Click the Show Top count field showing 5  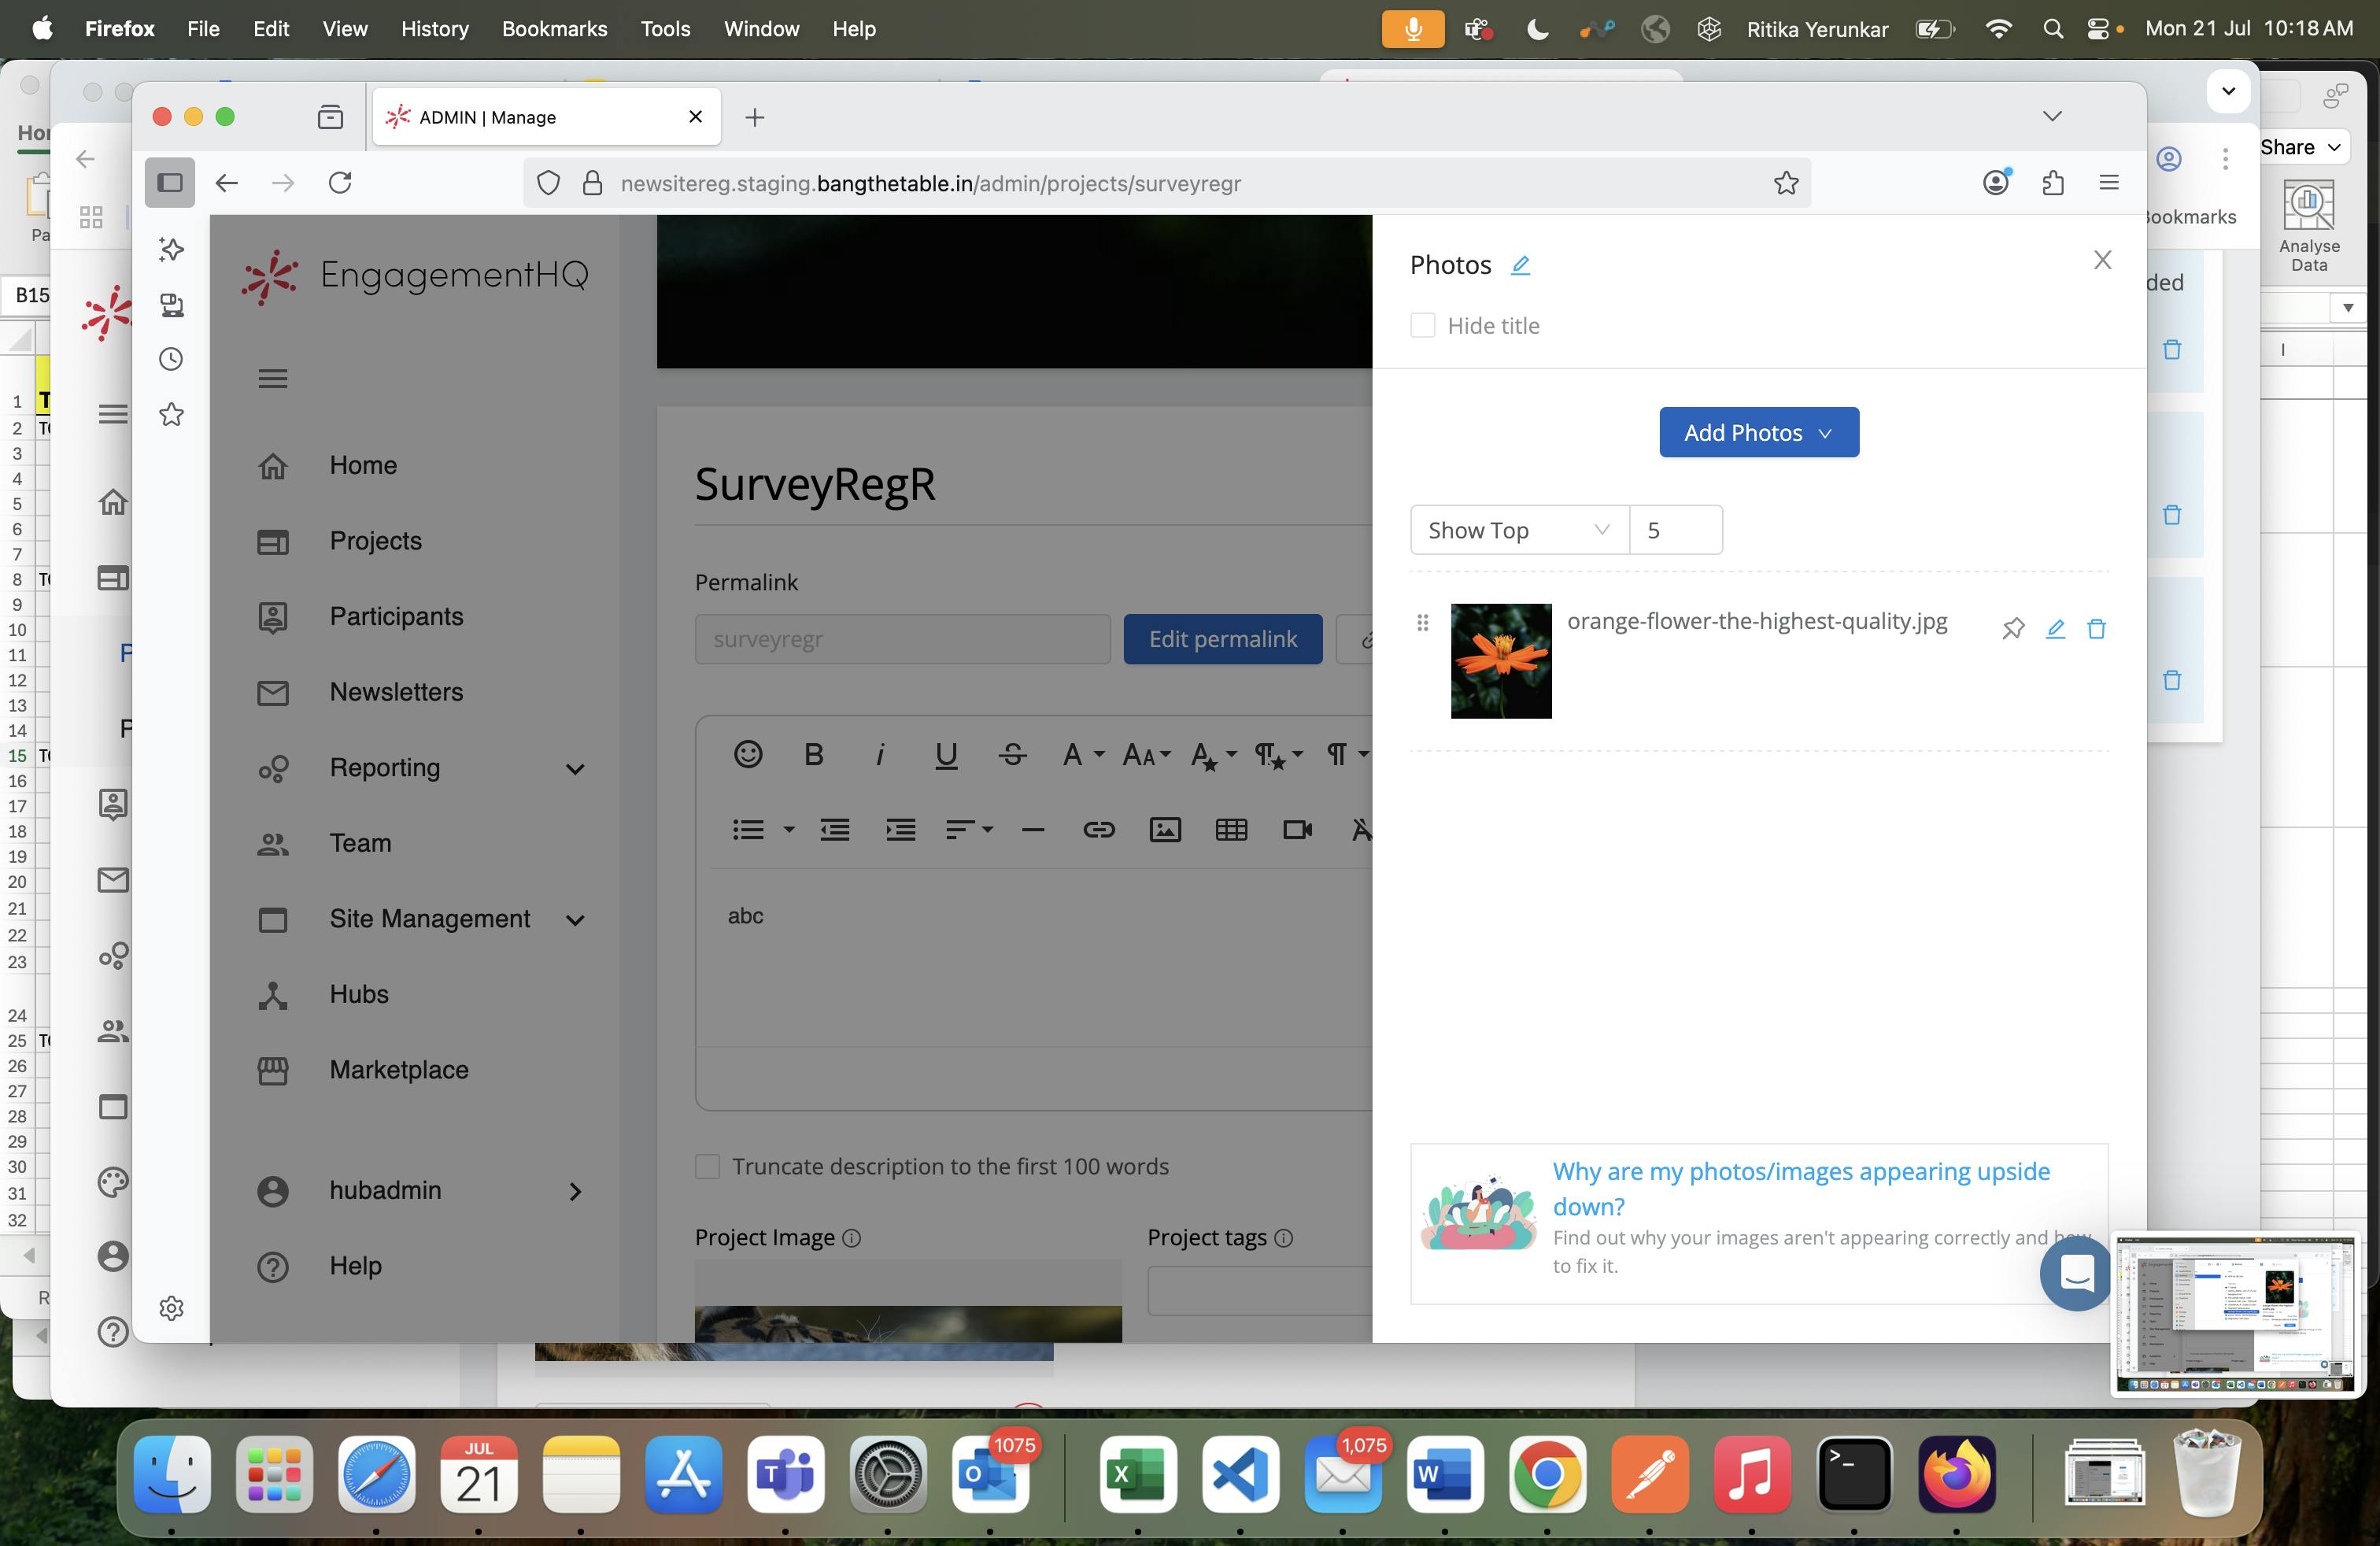1676,530
